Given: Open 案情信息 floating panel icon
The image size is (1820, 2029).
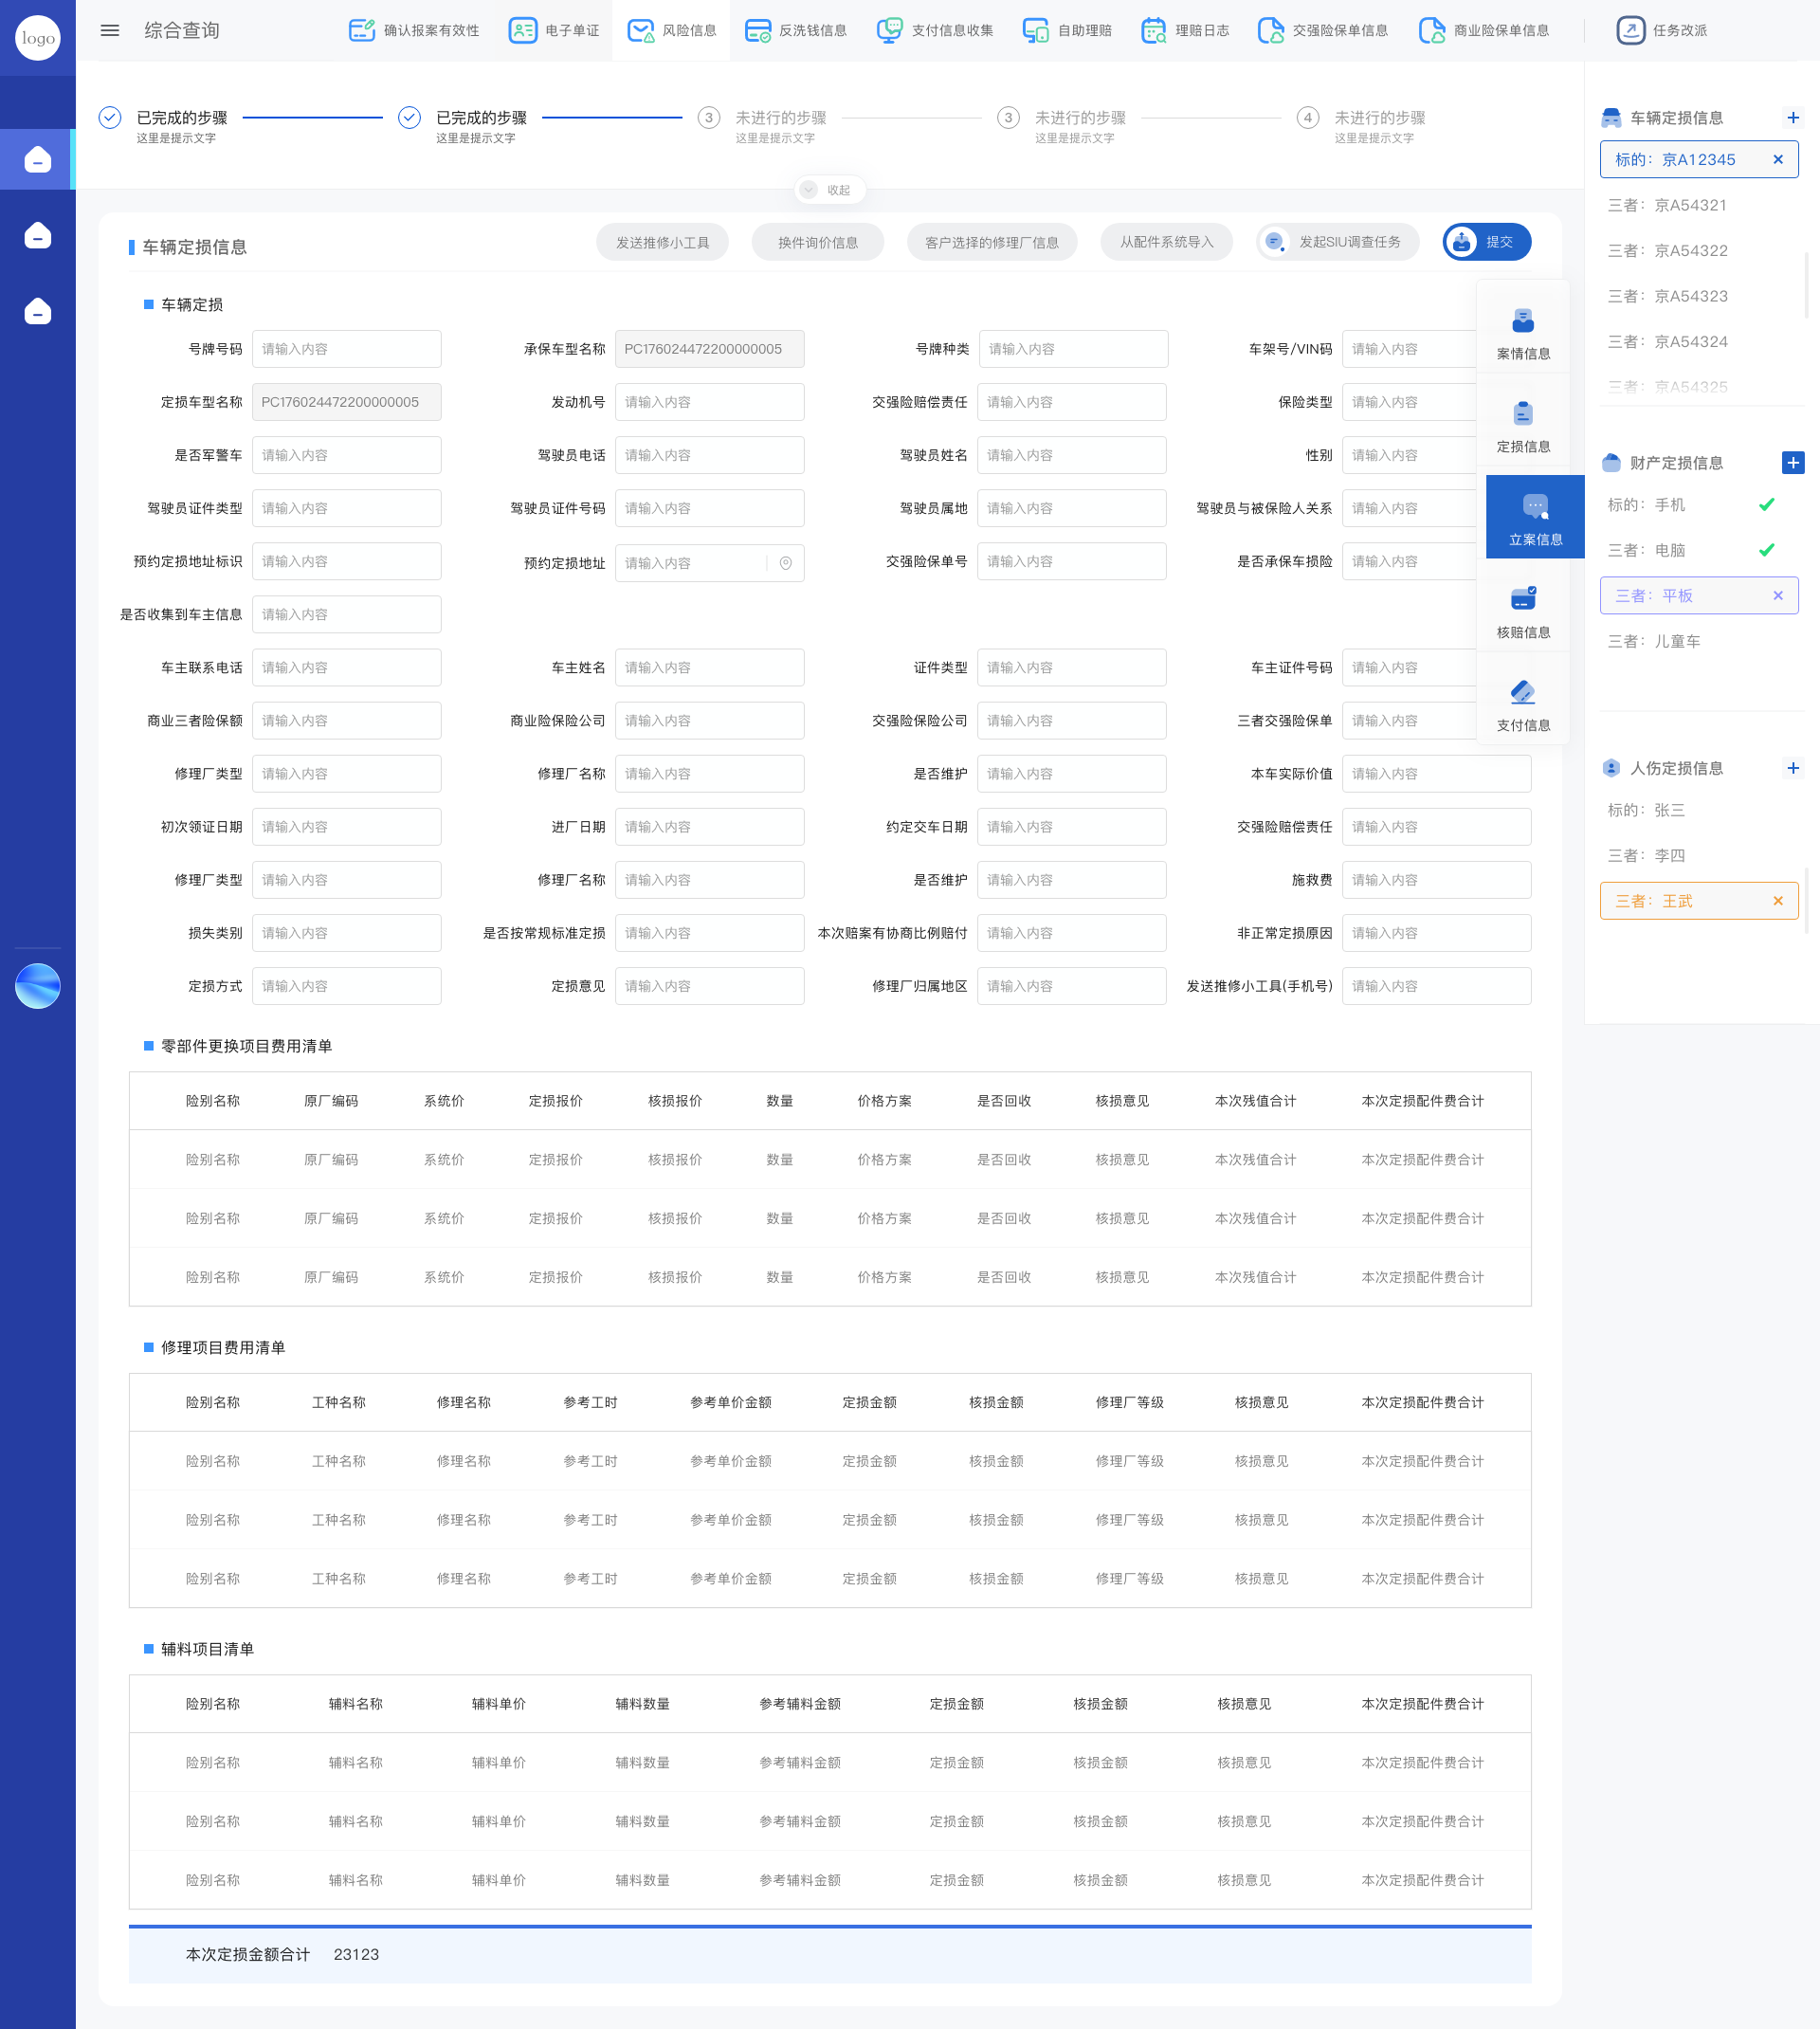Looking at the screenshot, I should (1523, 334).
